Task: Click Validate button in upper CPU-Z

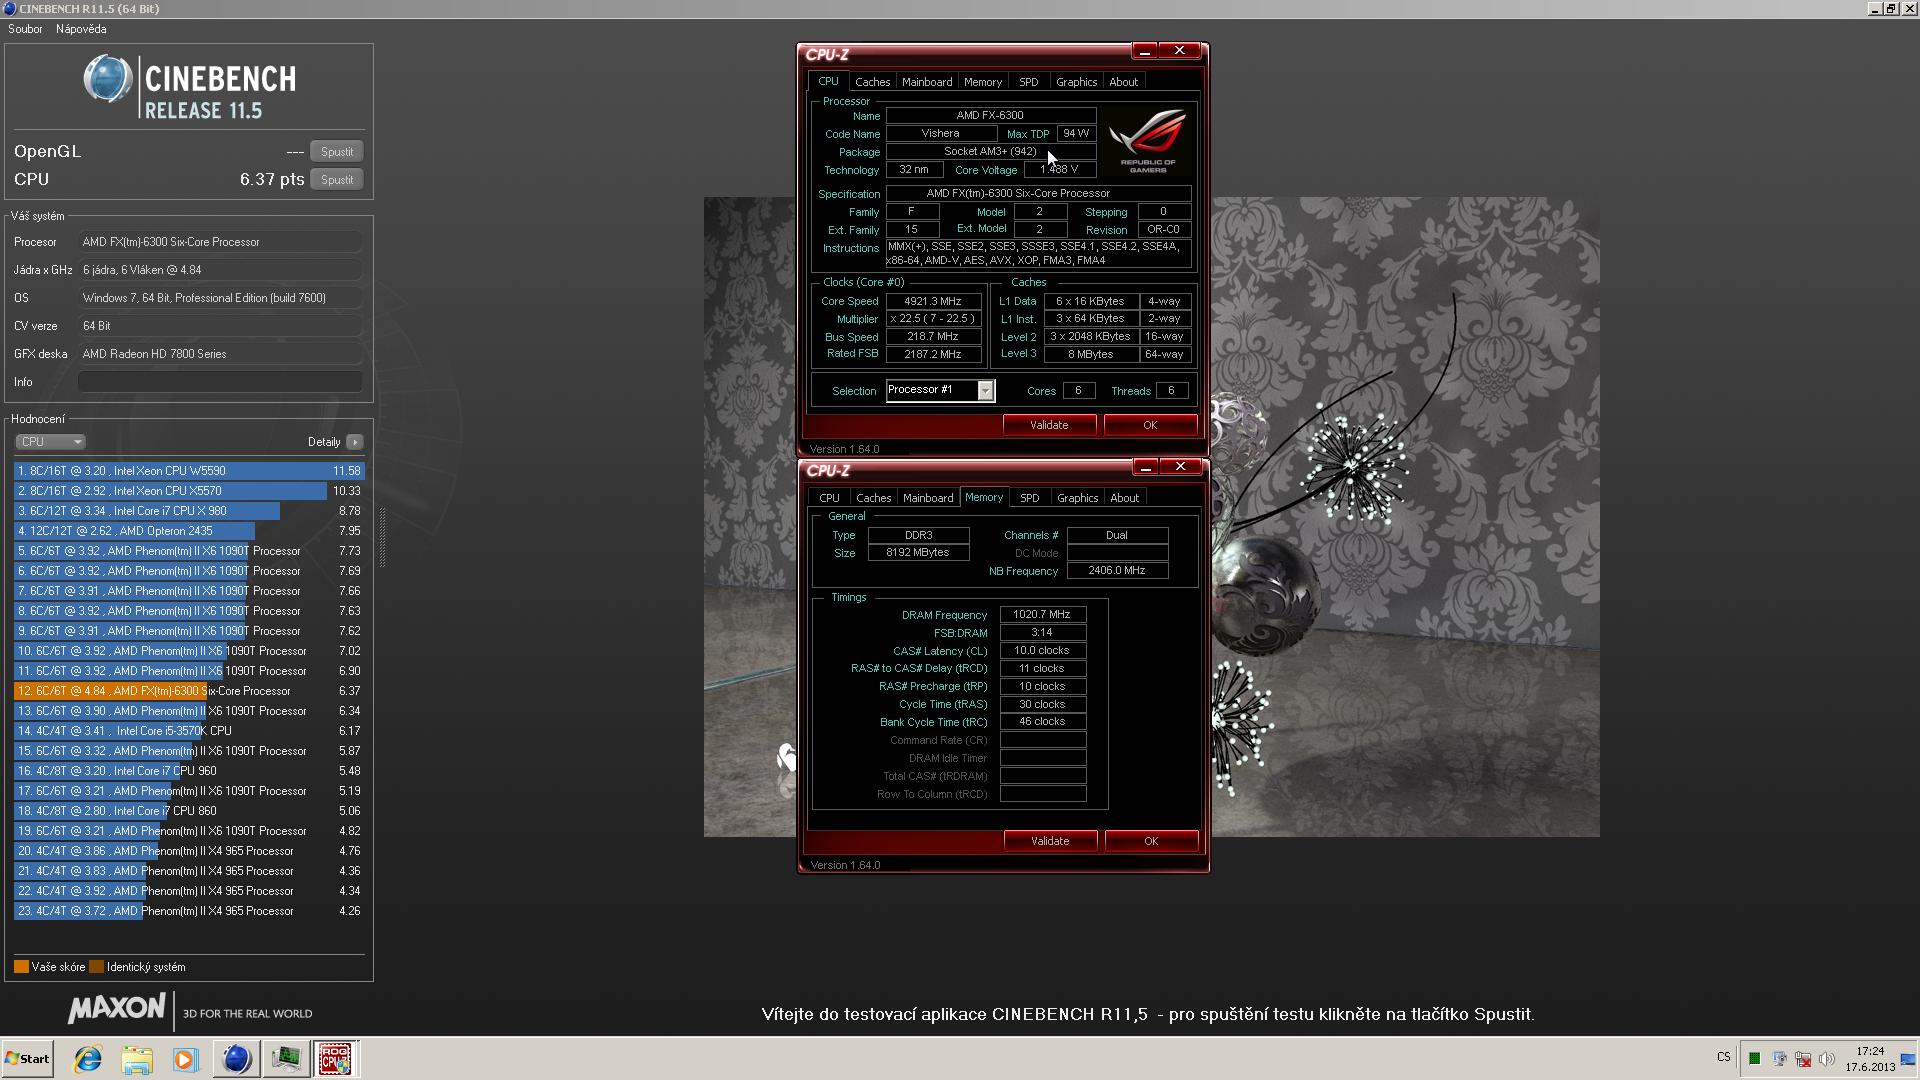Action: [1047, 423]
